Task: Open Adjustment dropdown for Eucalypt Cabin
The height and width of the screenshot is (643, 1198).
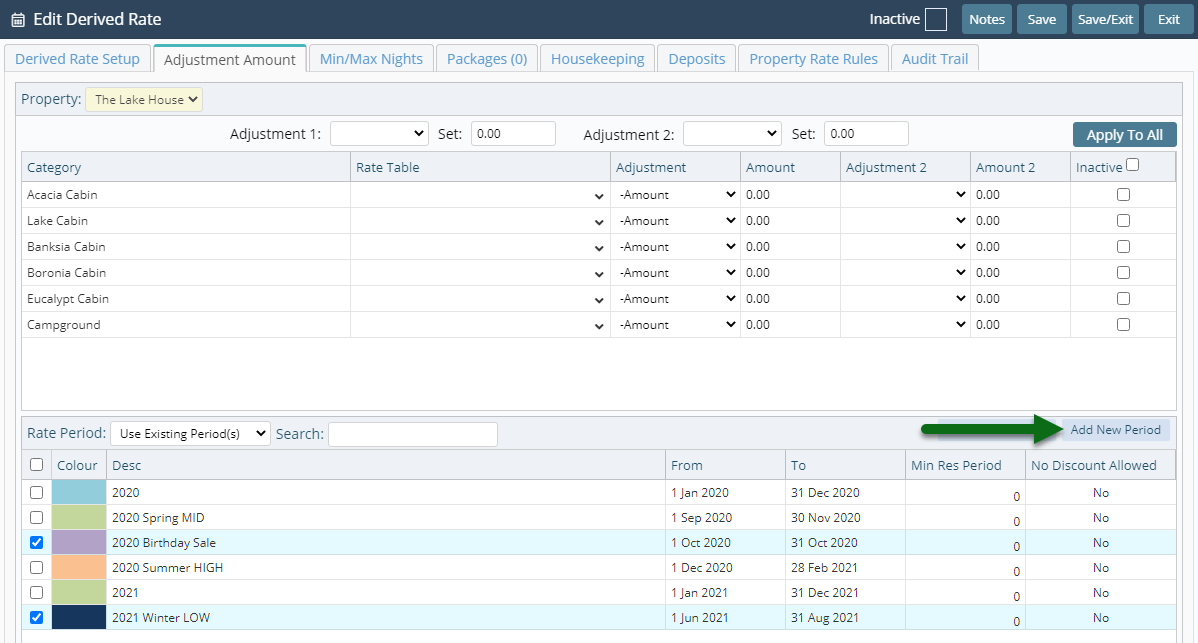Action: click(675, 299)
